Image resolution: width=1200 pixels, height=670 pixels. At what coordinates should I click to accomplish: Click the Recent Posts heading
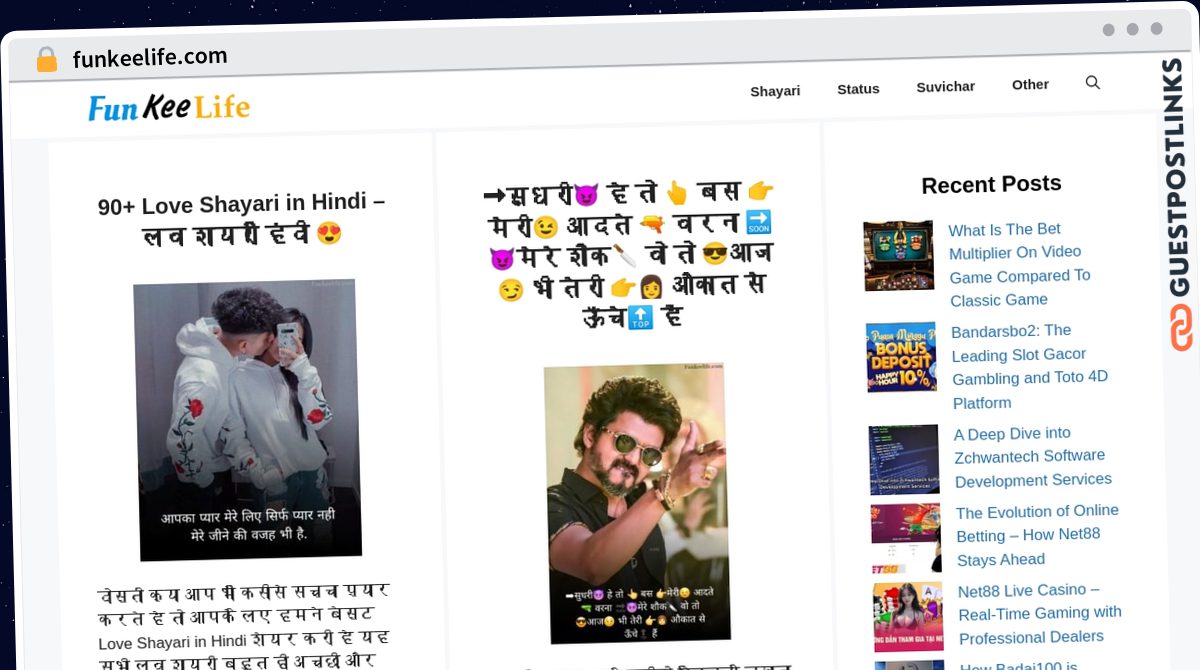tap(991, 184)
